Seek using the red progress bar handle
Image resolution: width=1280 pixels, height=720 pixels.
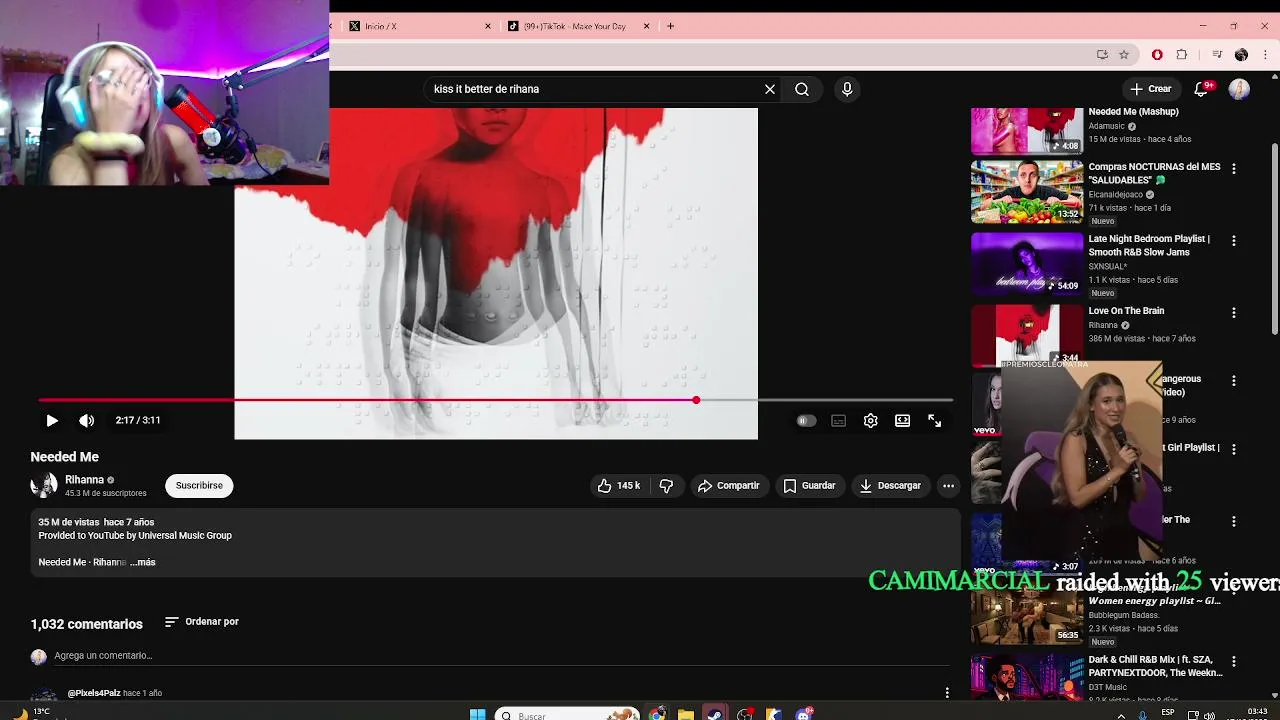[696, 400]
